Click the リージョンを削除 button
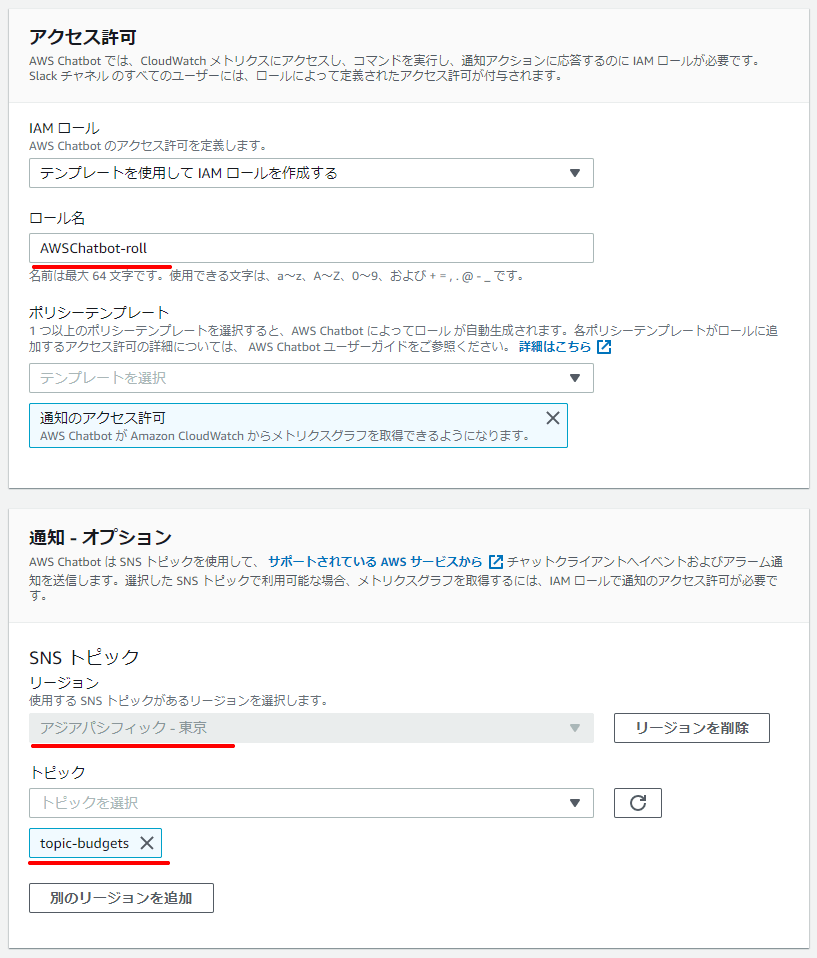This screenshot has height=958, width=817. (692, 728)
